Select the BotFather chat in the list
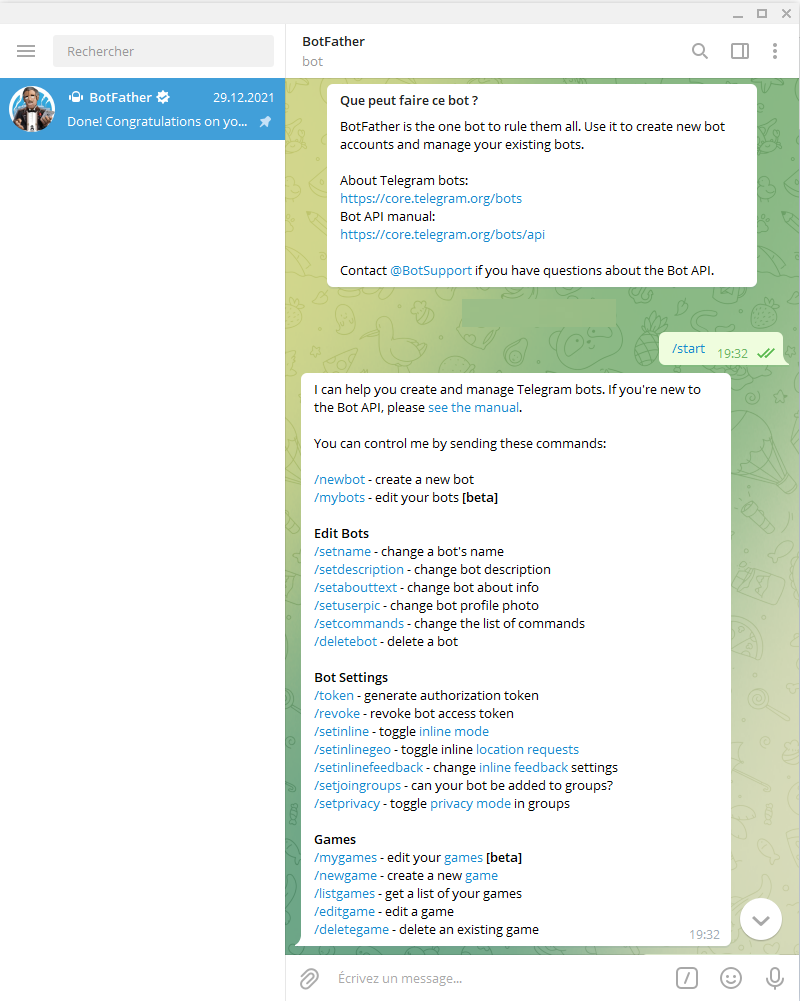 (x=160, y=110)
